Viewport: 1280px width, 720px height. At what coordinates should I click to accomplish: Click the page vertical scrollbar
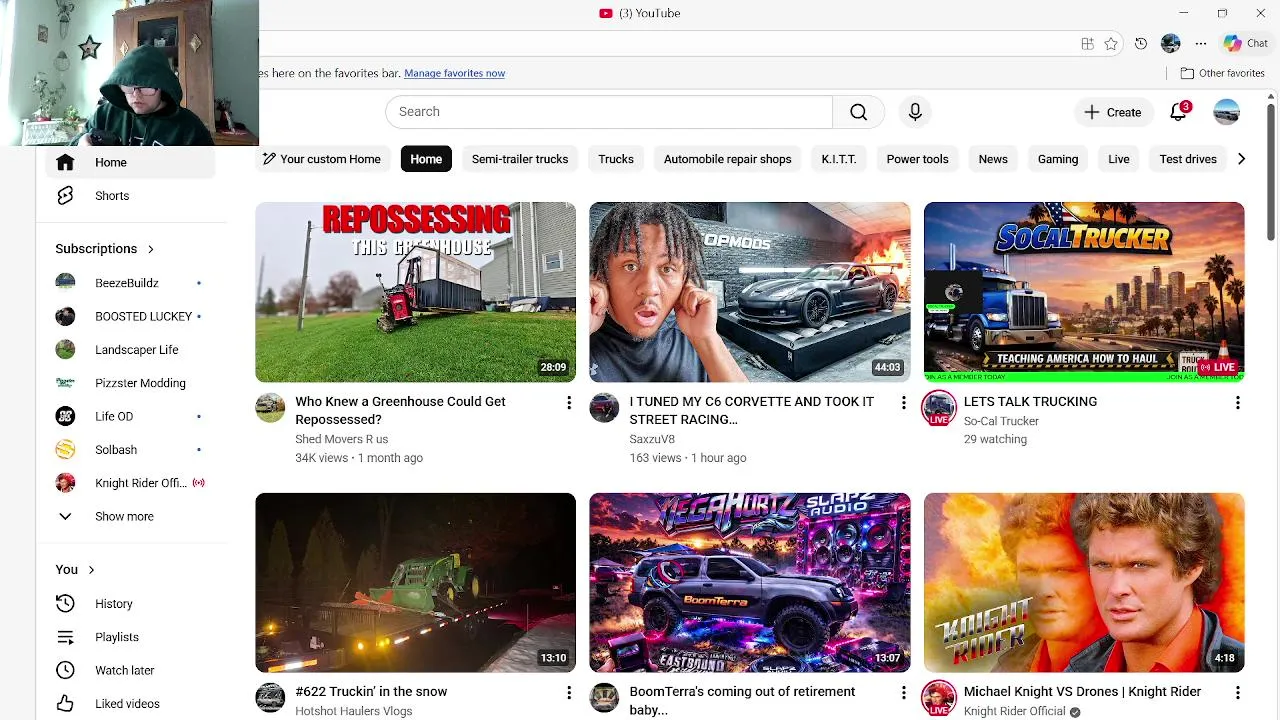click(x=1272, y=170)
